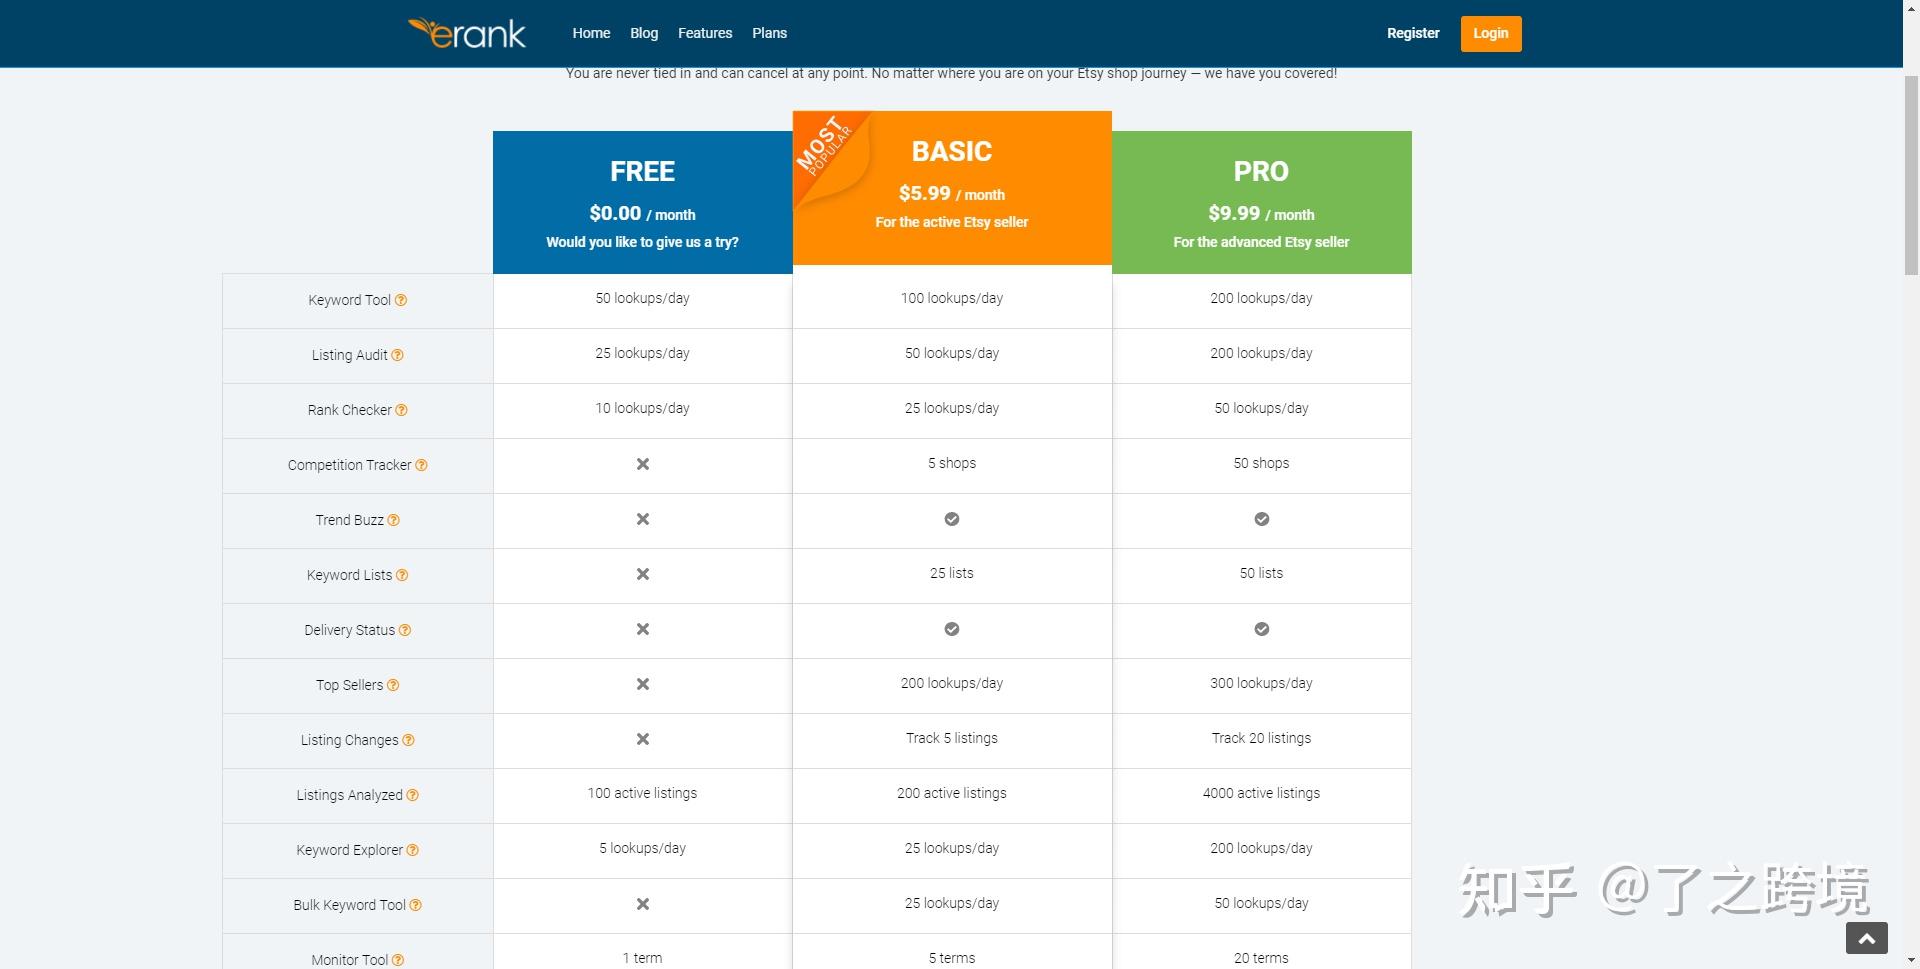Click the Listings Analyzed feature label
The width and height of the screenshot is (1920, 969).
click(x=349, y=795)
